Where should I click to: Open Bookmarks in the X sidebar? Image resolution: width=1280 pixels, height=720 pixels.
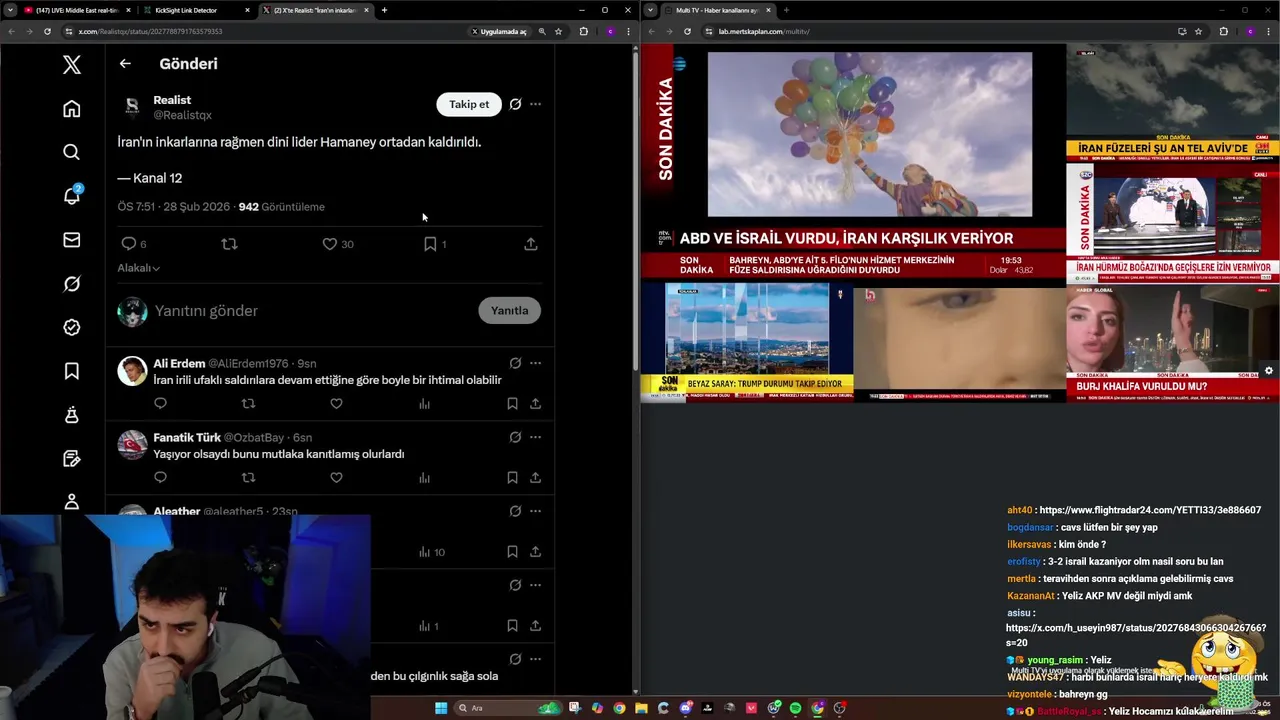71,371
